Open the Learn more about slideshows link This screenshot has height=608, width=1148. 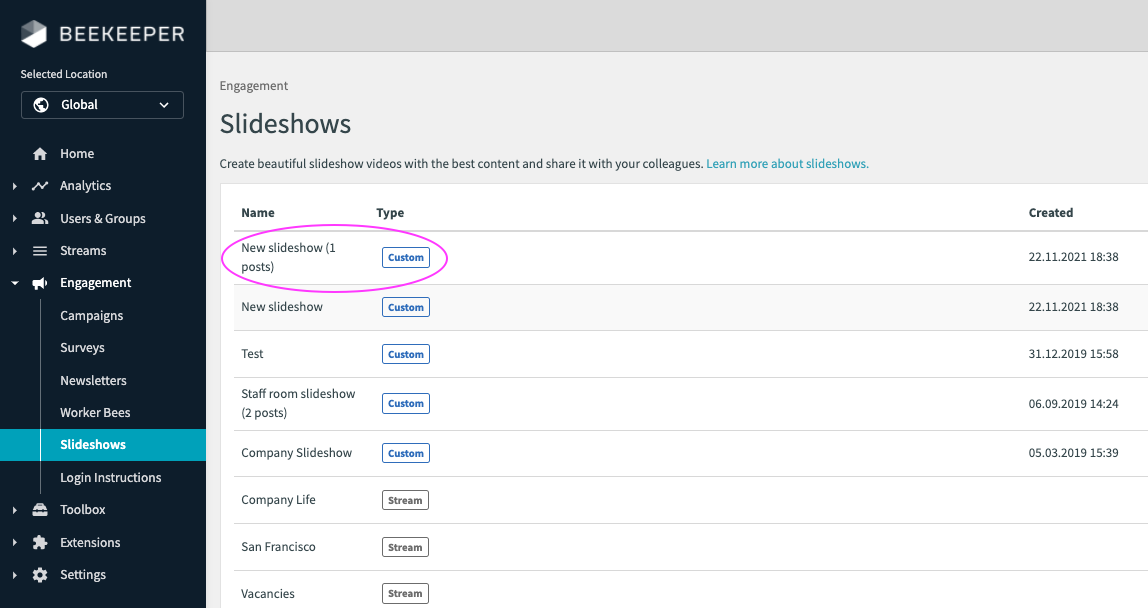click(787, 163)
